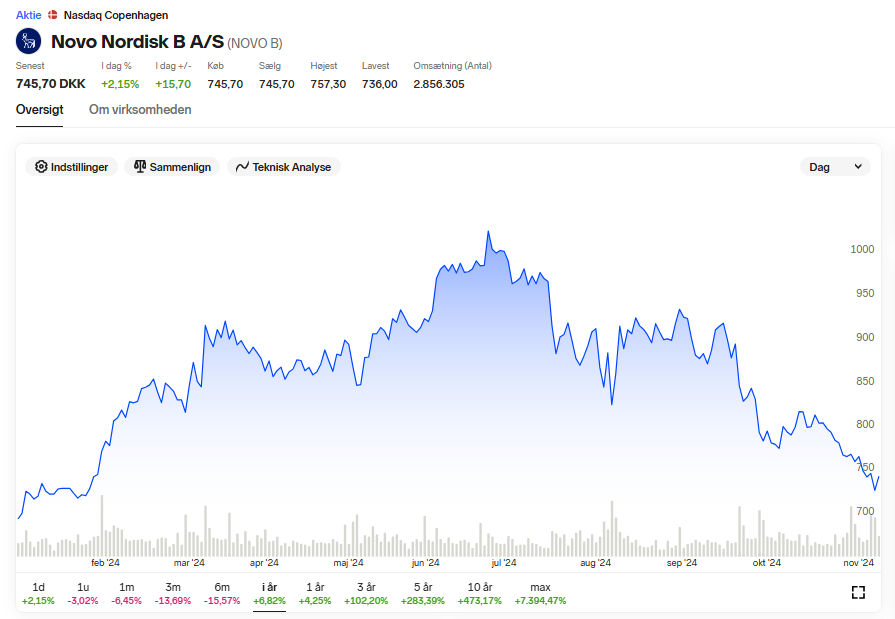Select the 1d time range
Image resolution: width=895 pixels, height=619 pixels.
[x=38, y=593]
